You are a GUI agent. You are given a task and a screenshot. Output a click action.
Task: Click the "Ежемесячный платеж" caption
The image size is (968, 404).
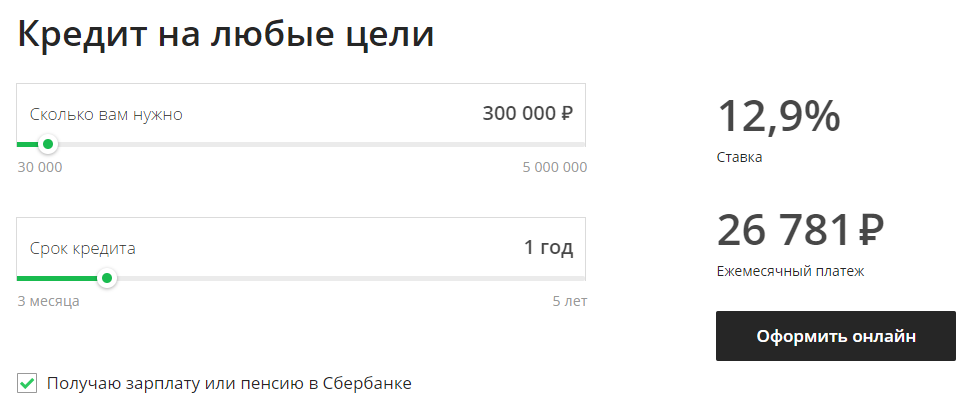(790, 271)
